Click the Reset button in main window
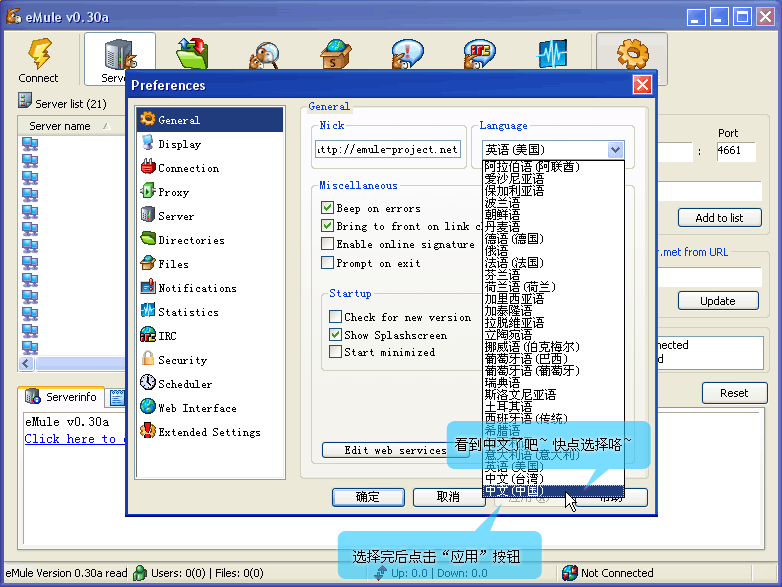The image size is (782, 587). [x=734, y=393]
